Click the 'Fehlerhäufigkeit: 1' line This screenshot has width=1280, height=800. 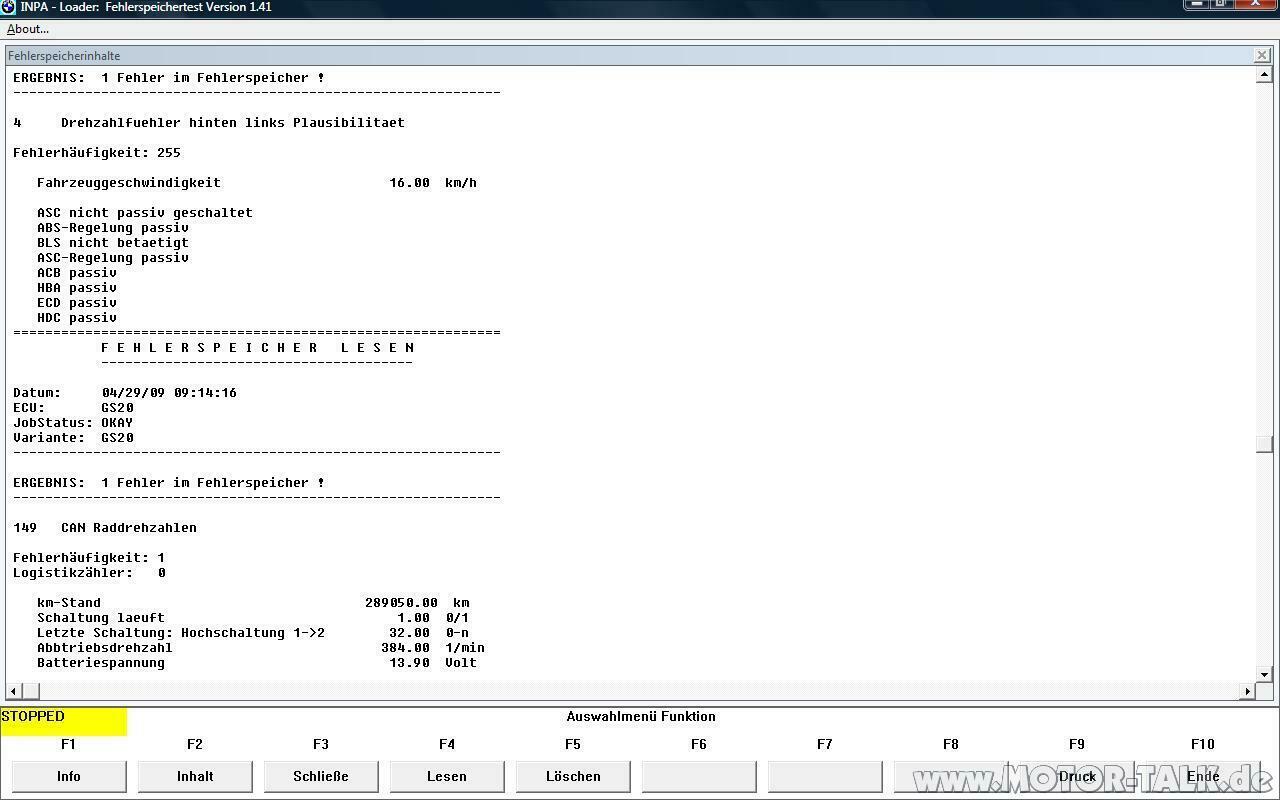(89, 558)
